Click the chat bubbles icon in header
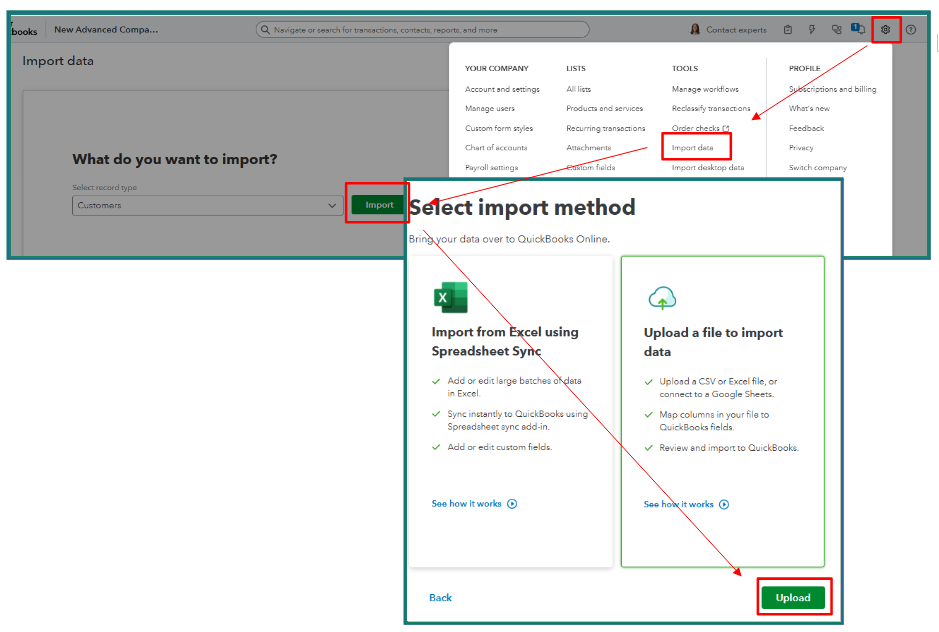 click(836, 30)
